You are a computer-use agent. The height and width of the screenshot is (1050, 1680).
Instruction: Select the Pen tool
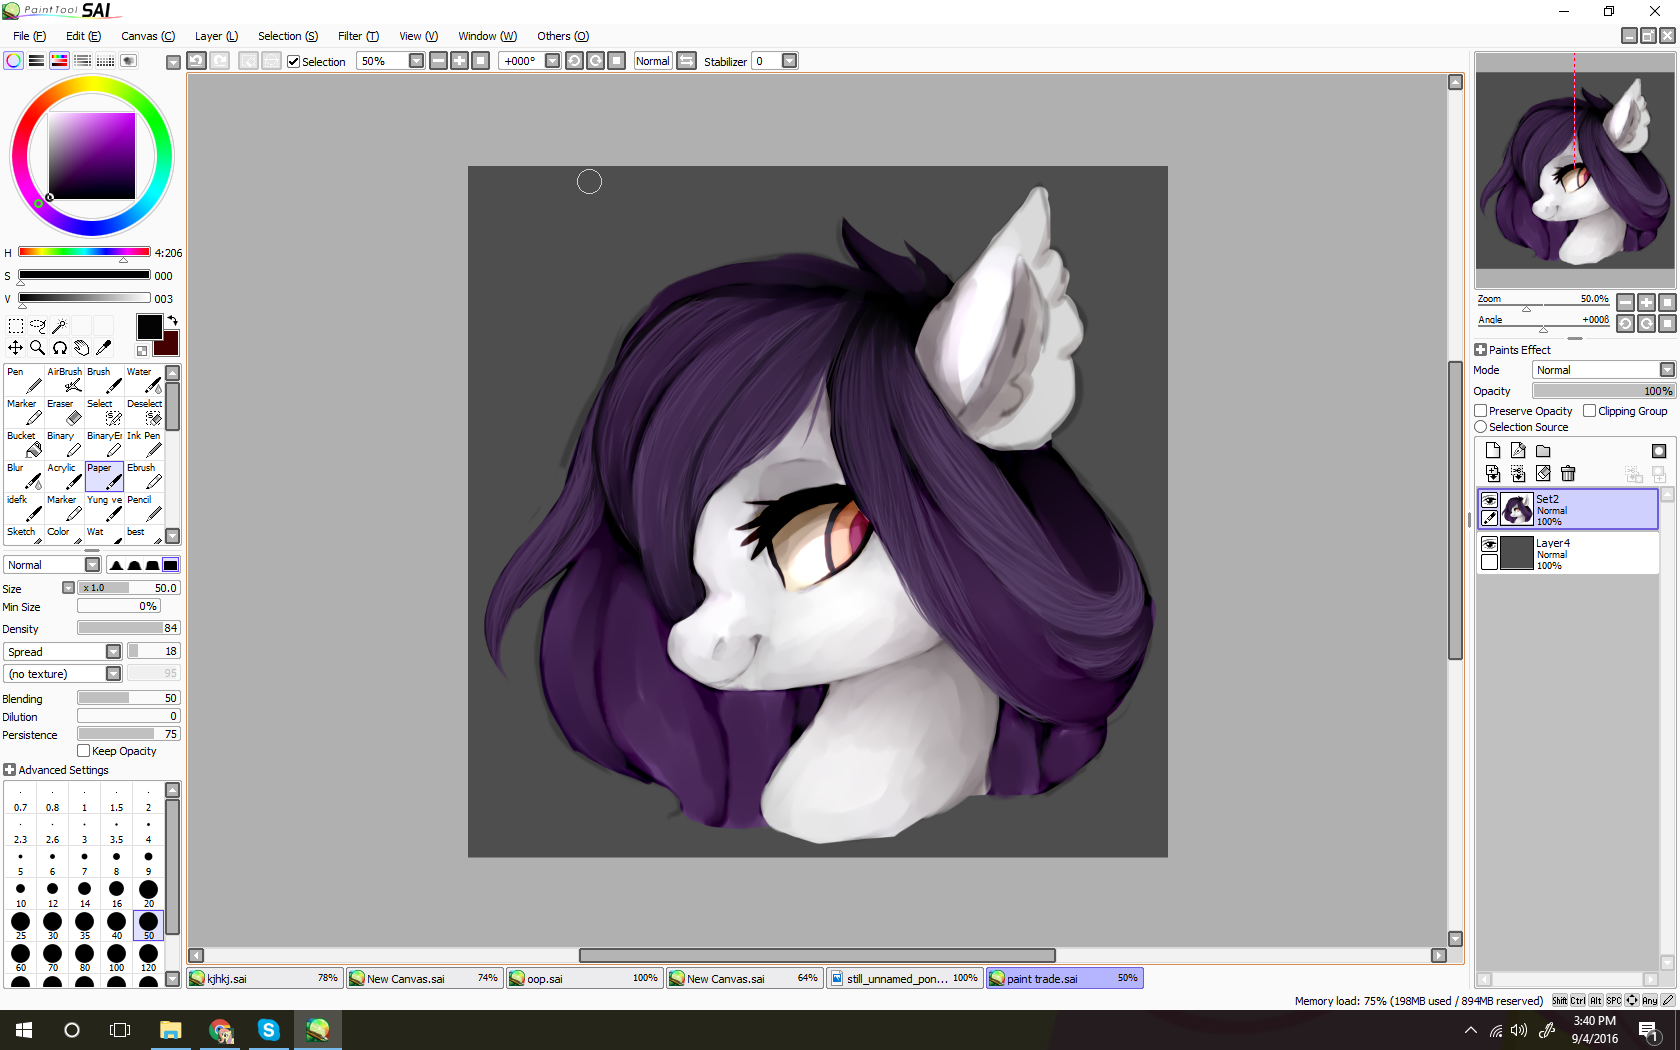pyautogui.click(x=25, y=380)
